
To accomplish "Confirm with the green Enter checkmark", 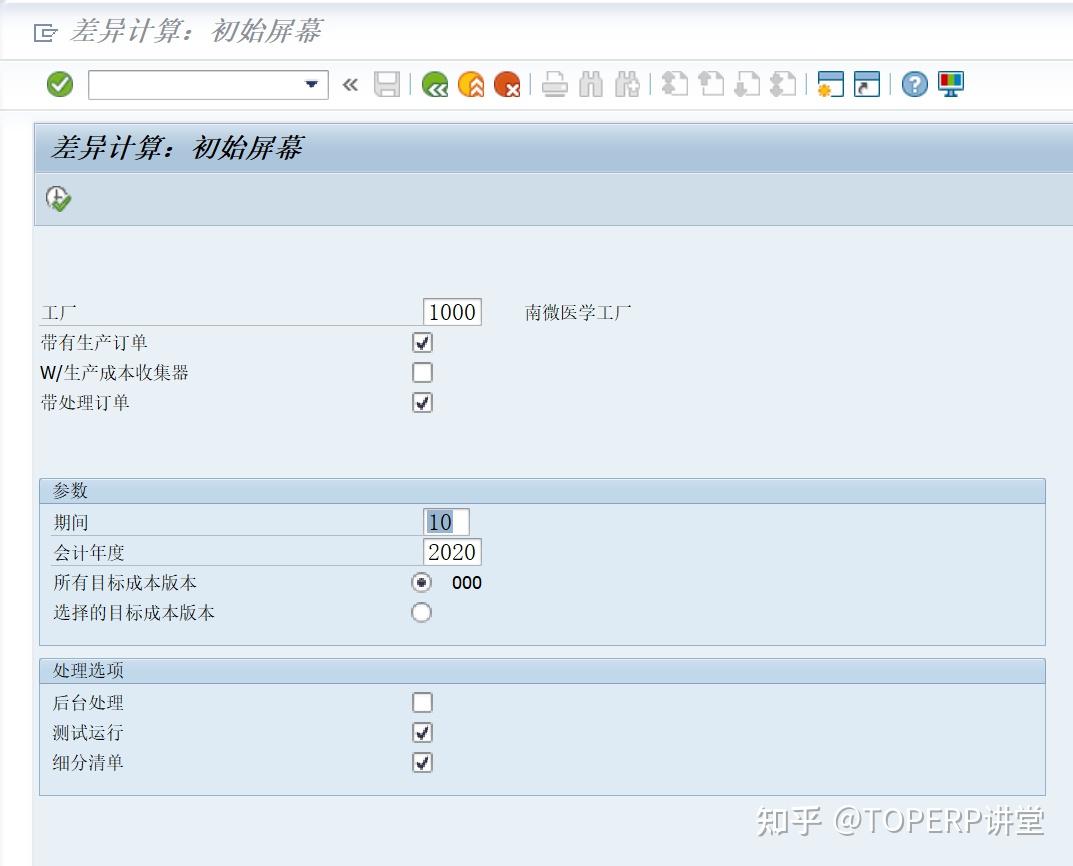I will click(59, 84).
